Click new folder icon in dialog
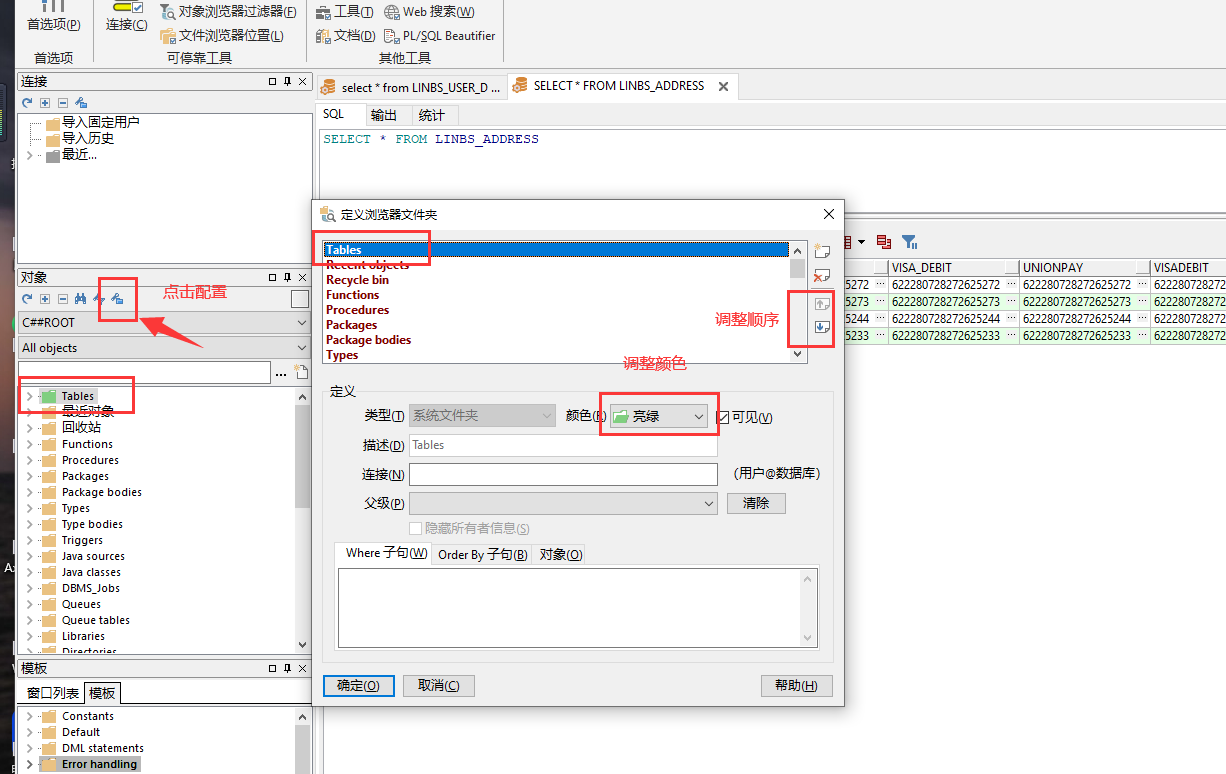This screenshot has width=1226, height=774. 822,250
